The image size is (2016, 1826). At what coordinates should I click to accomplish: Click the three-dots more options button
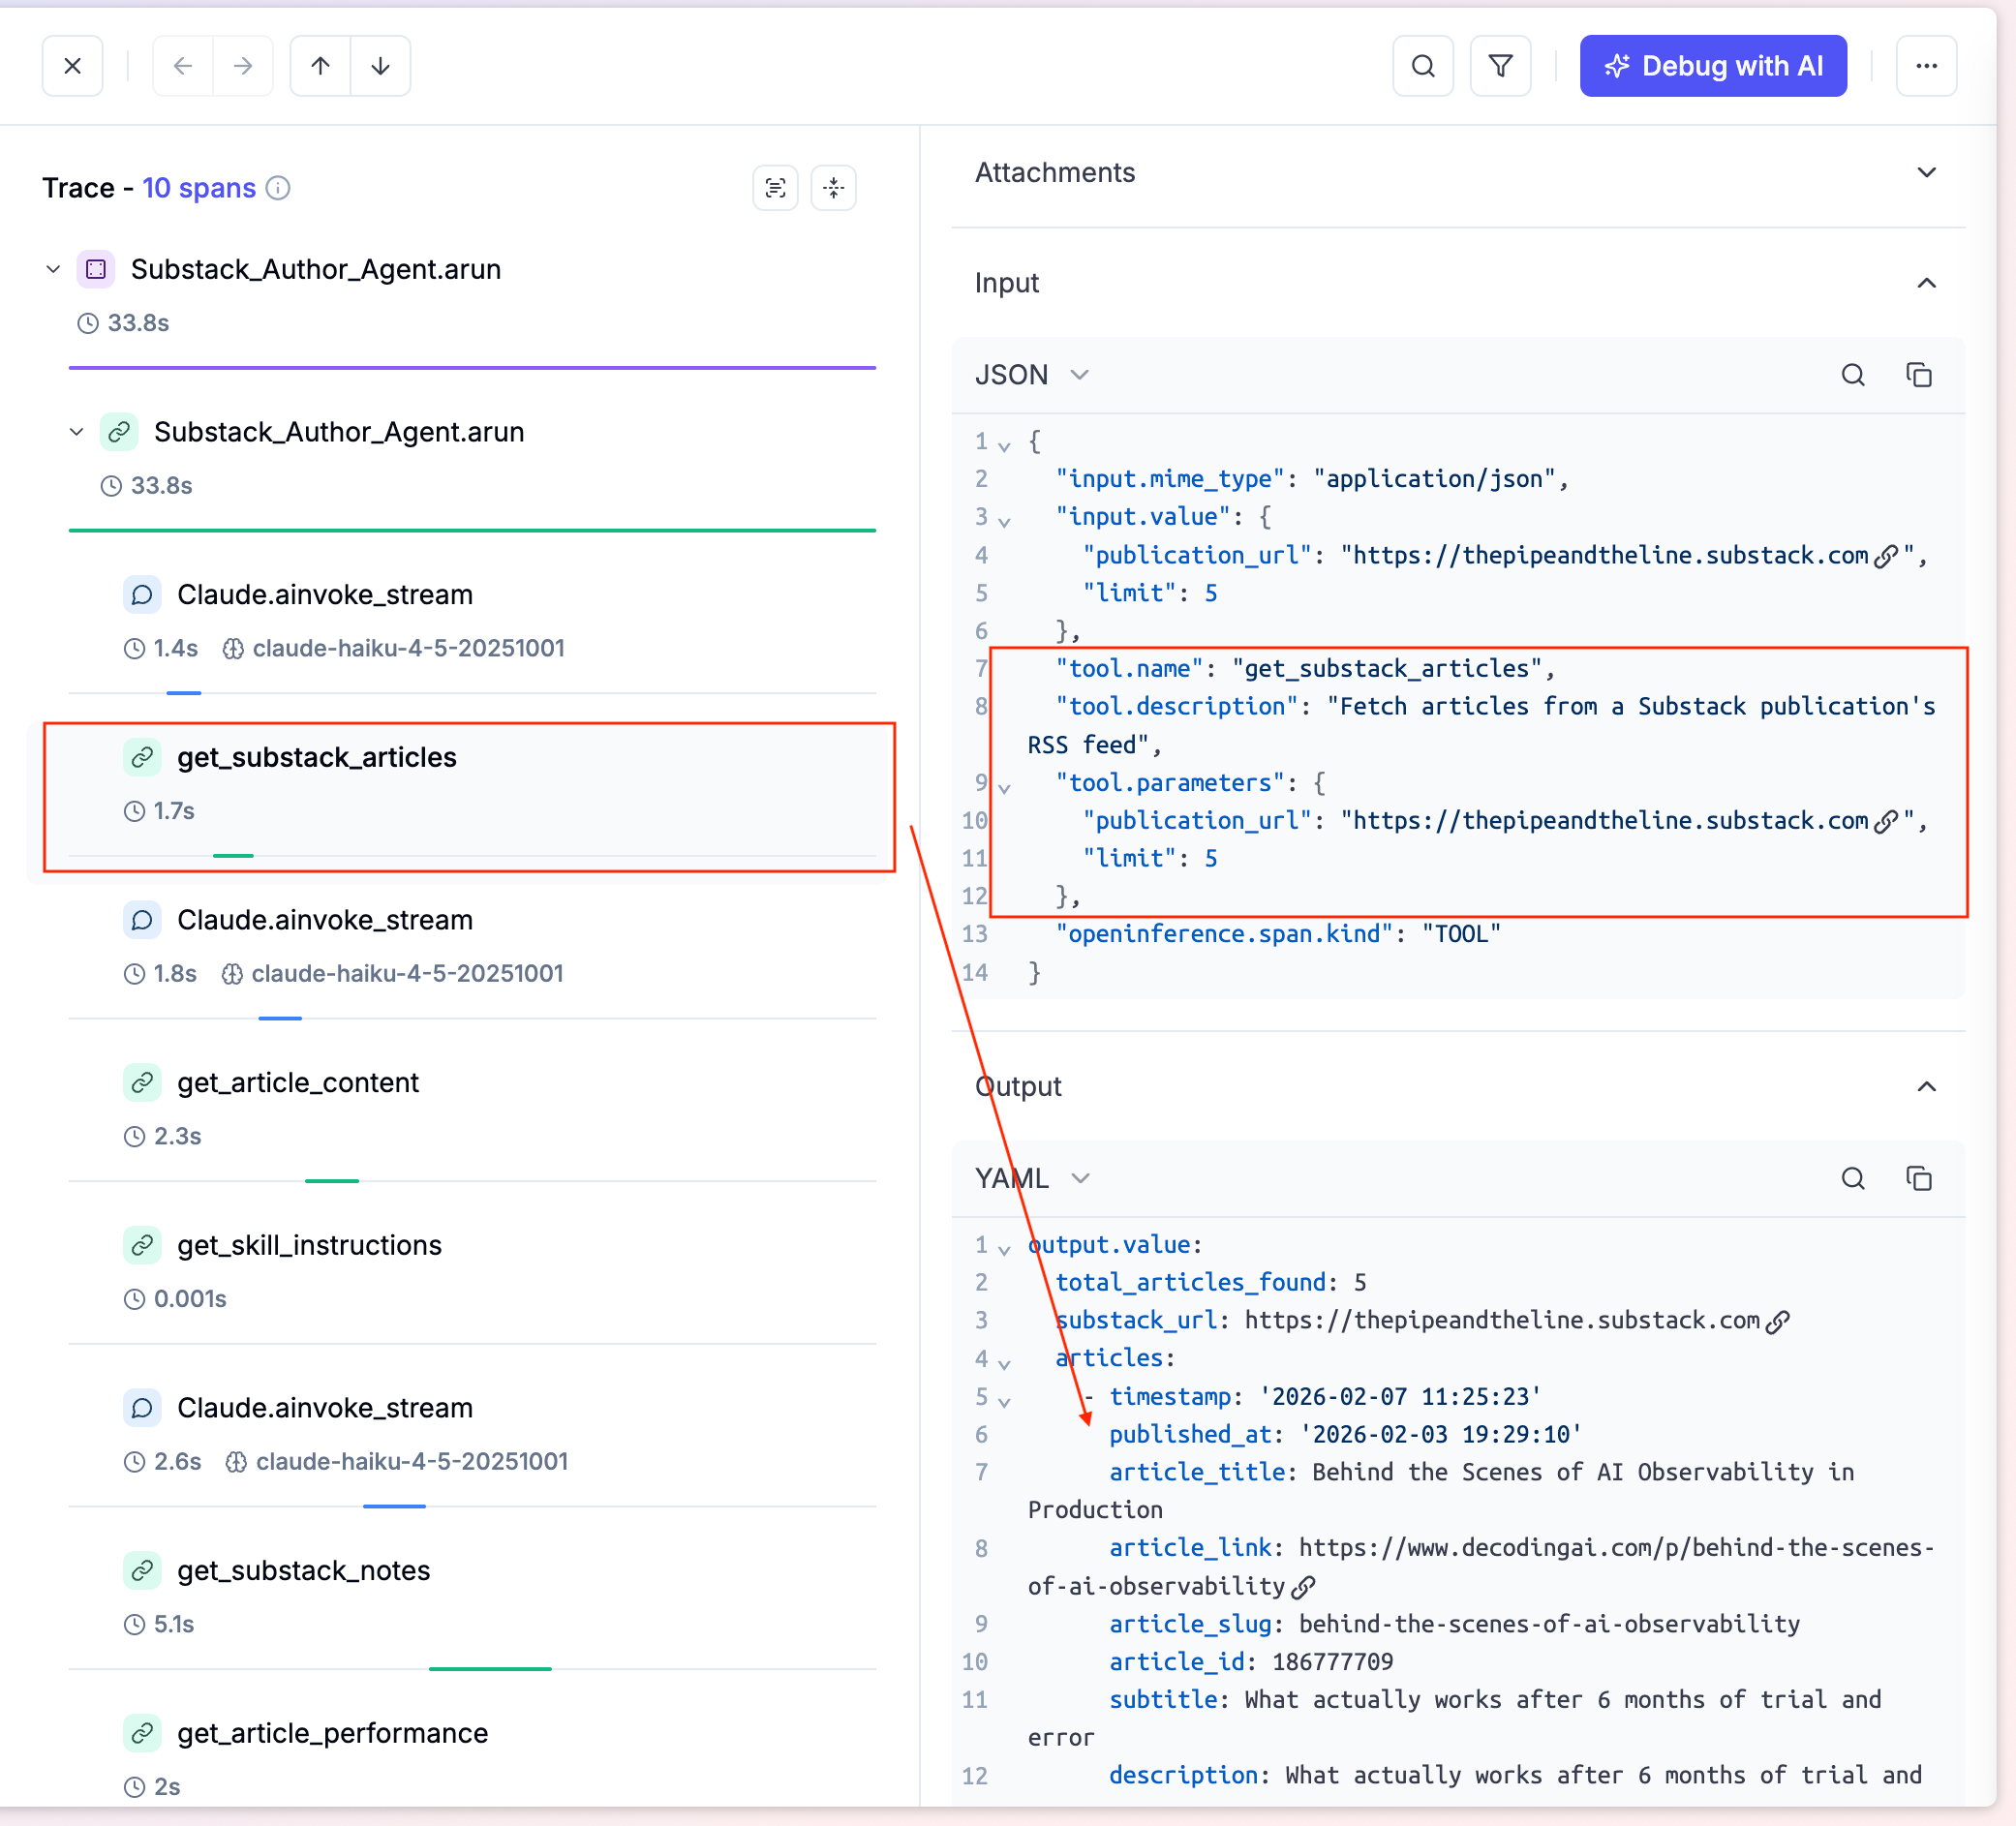(1925, 66)
